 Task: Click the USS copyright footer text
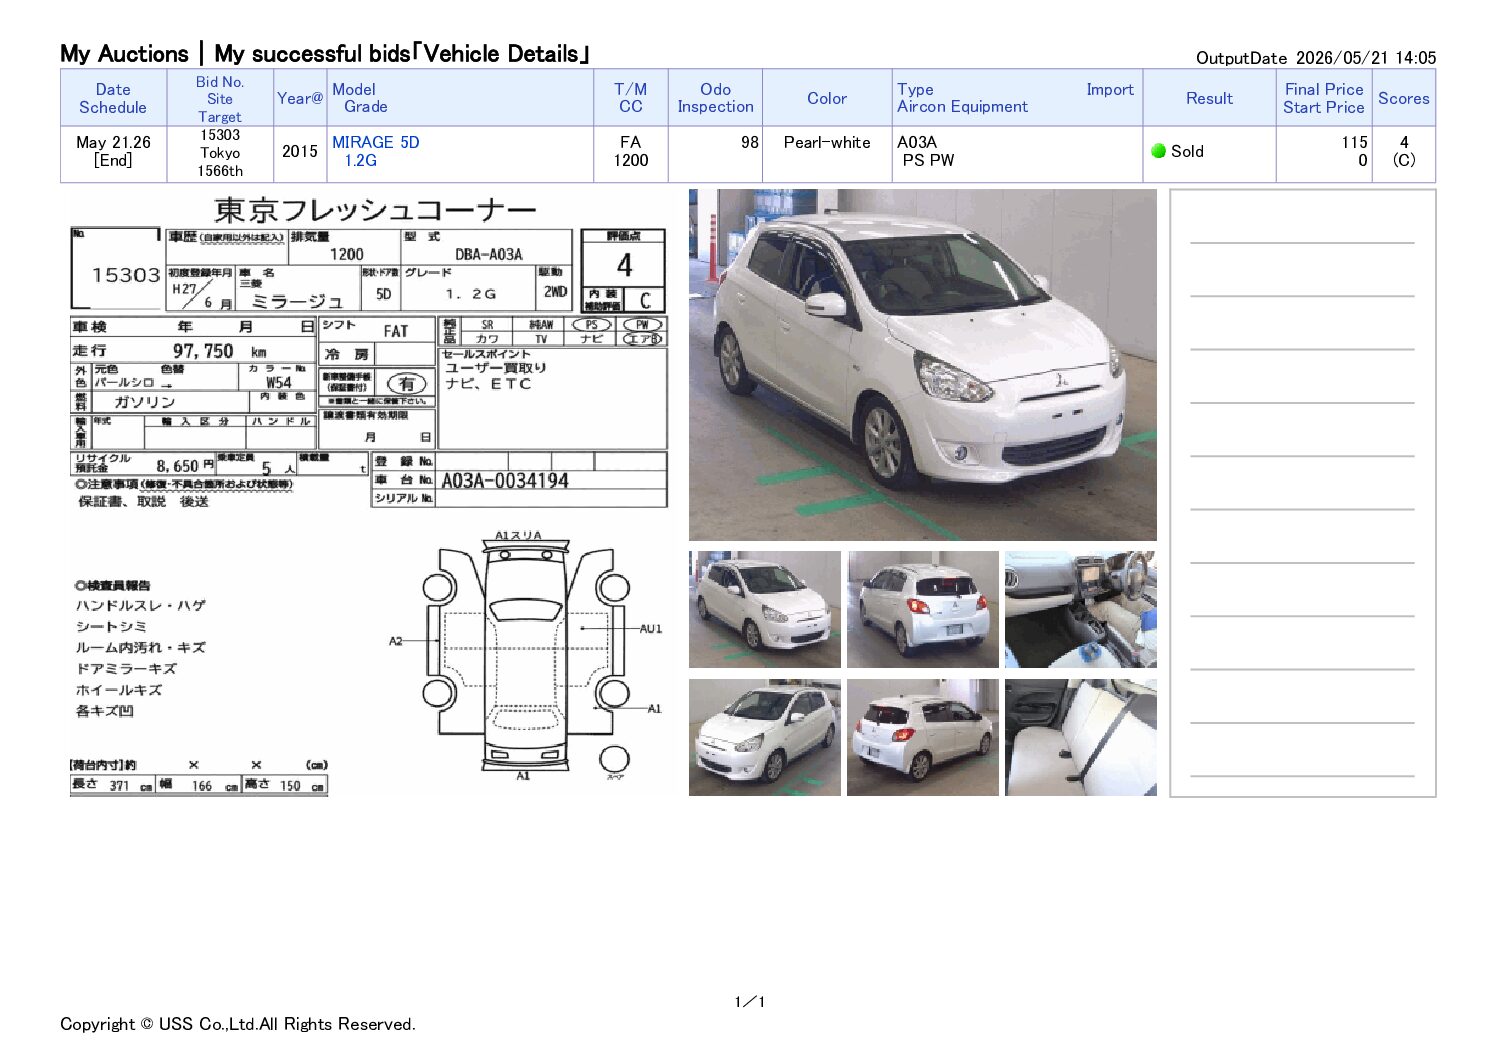pos(238,1024)
